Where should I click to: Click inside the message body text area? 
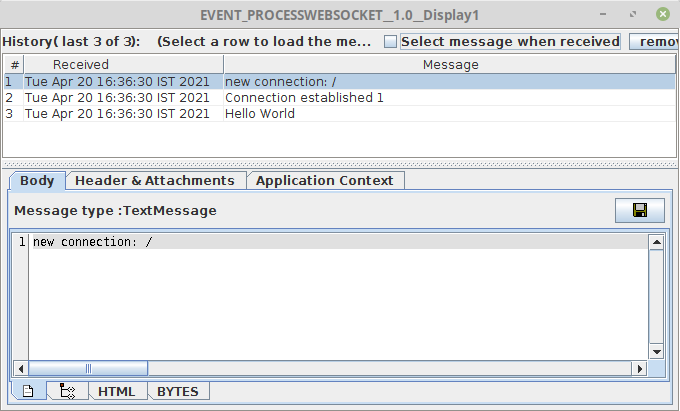330,300
